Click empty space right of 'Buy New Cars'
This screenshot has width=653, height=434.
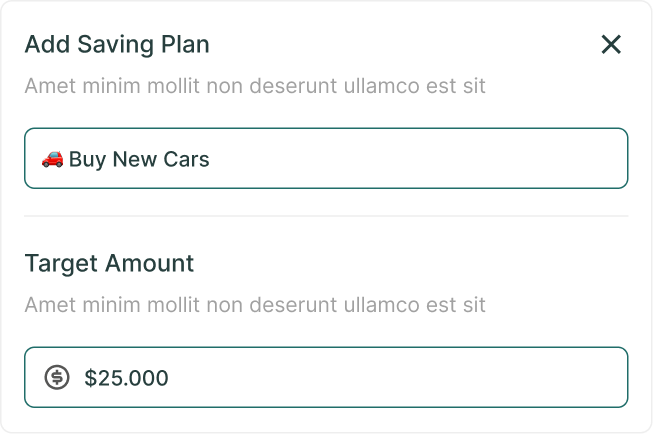(420, 158)
